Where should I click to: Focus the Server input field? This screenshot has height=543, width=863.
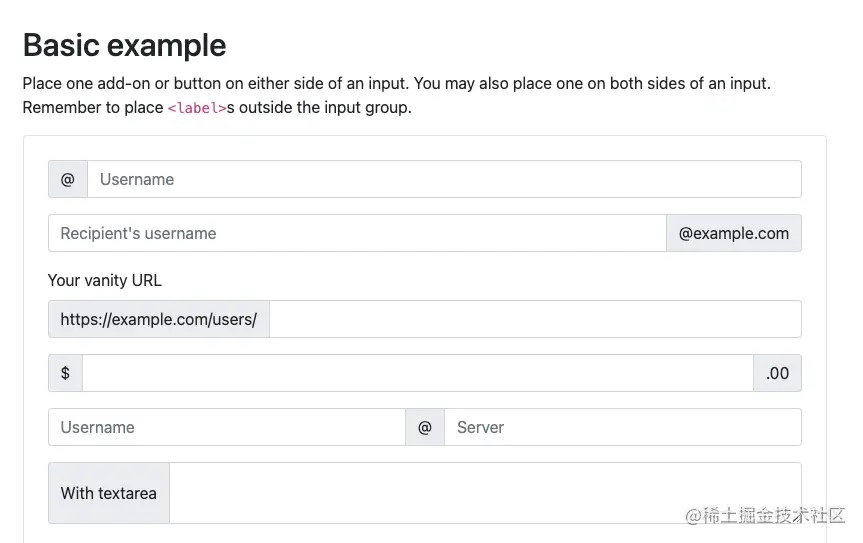[x=622, y=427]
